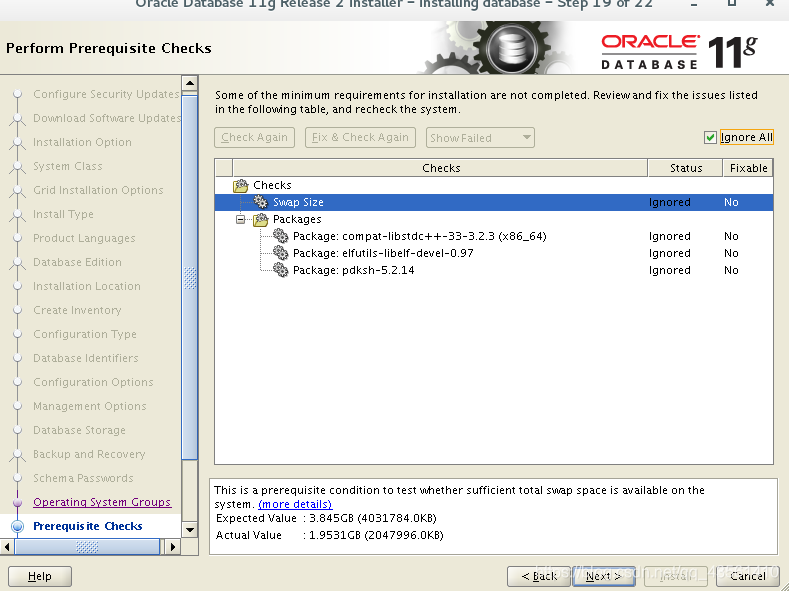Click the Fixable column header

pyautogui.click(x=748, y=168)
